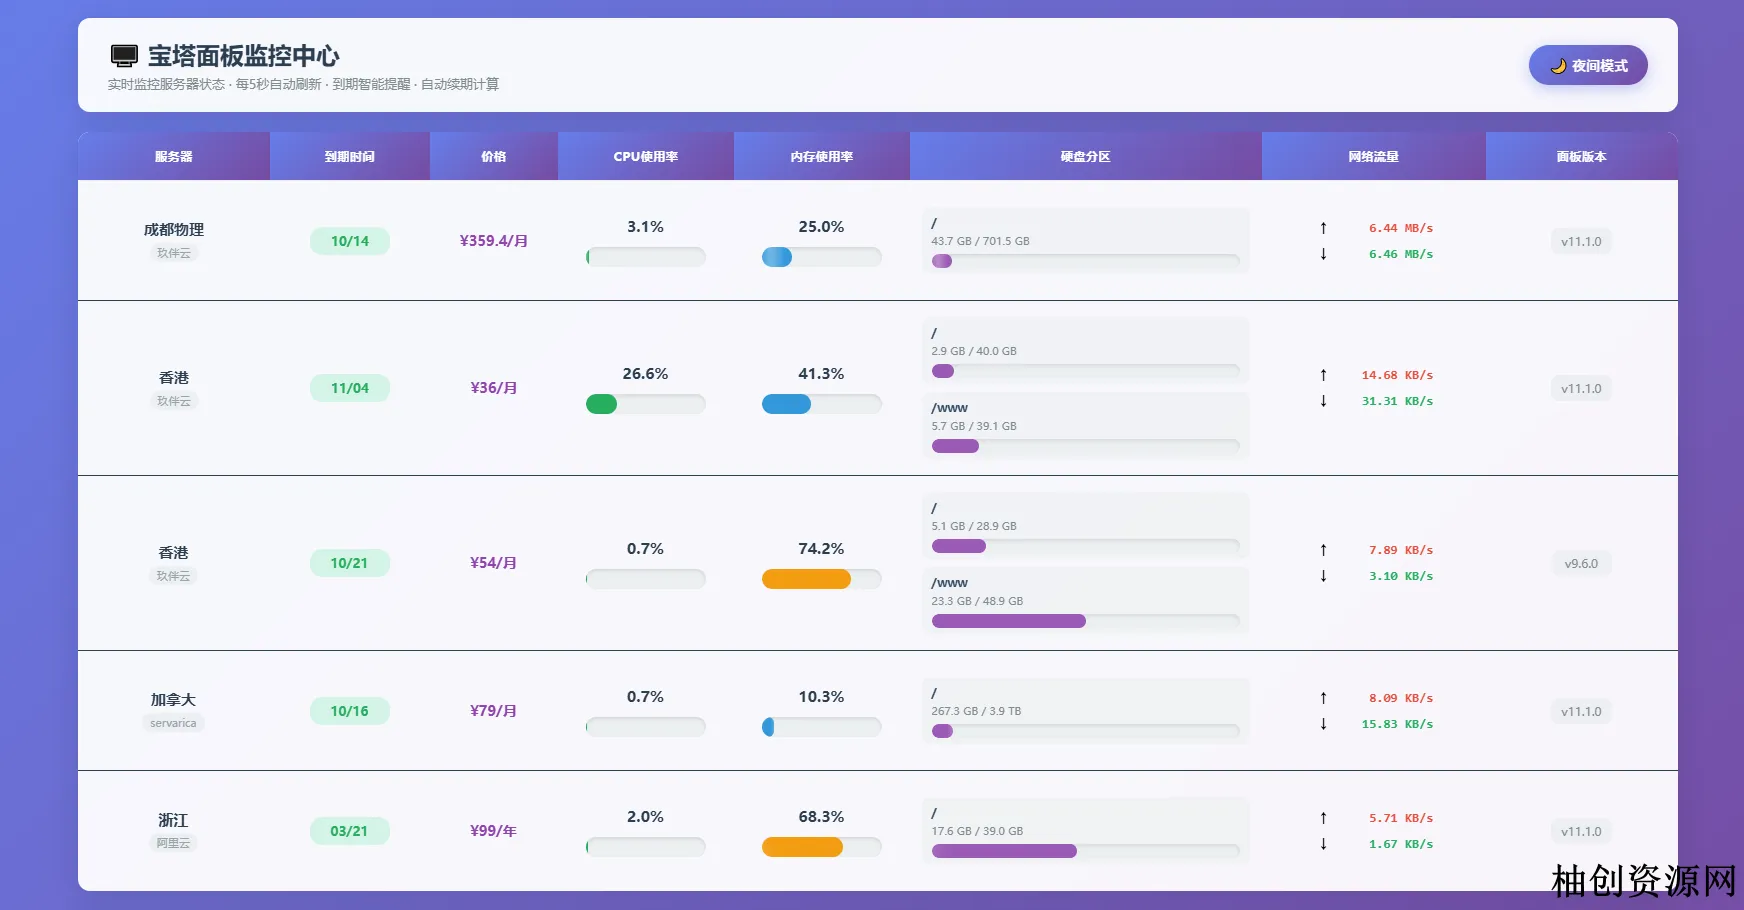This screenshot has height=910, width=1744.
Task: Select the CPU使用率 column header
Action: (645, 157)
